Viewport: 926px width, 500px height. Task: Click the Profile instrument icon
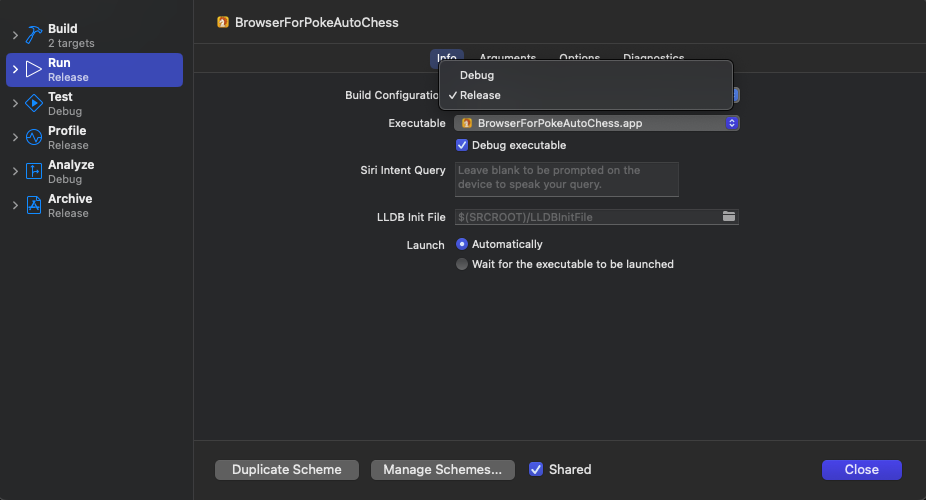33,138
